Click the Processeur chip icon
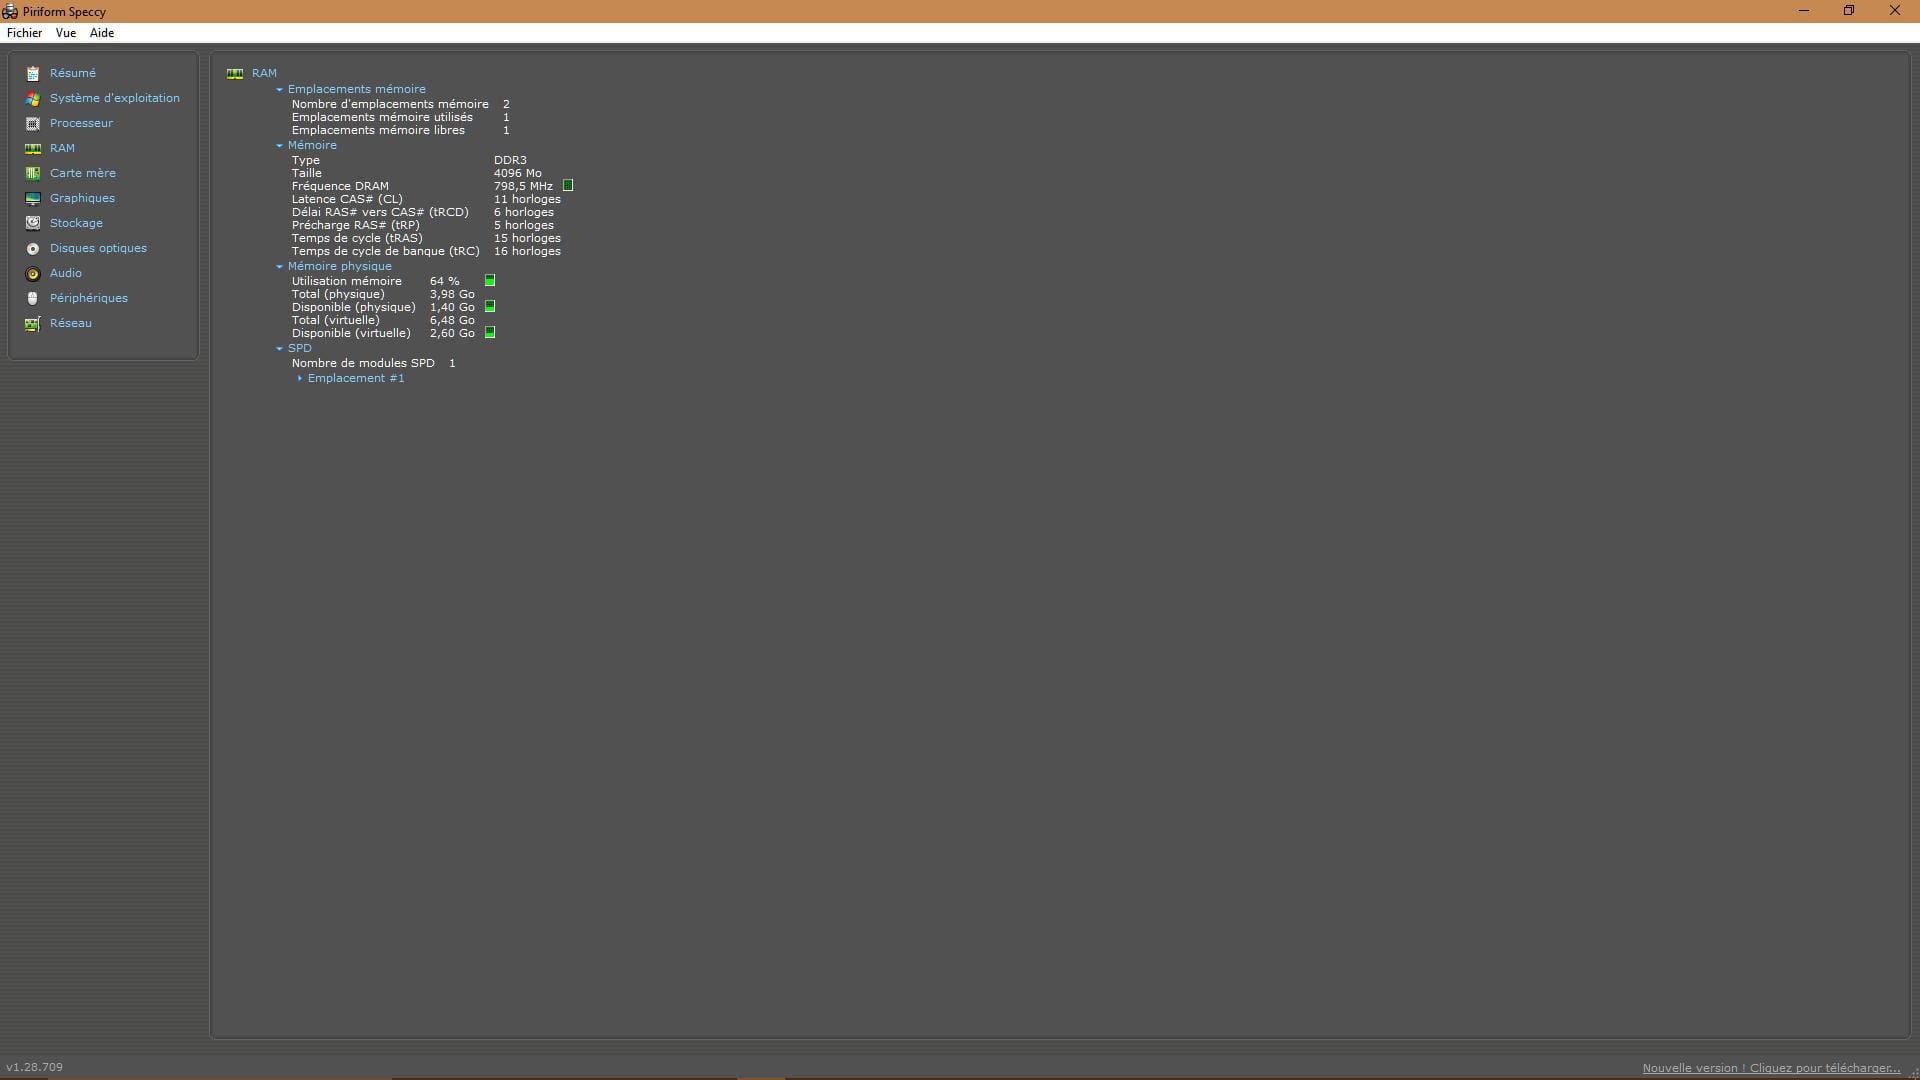 point(33,123)
